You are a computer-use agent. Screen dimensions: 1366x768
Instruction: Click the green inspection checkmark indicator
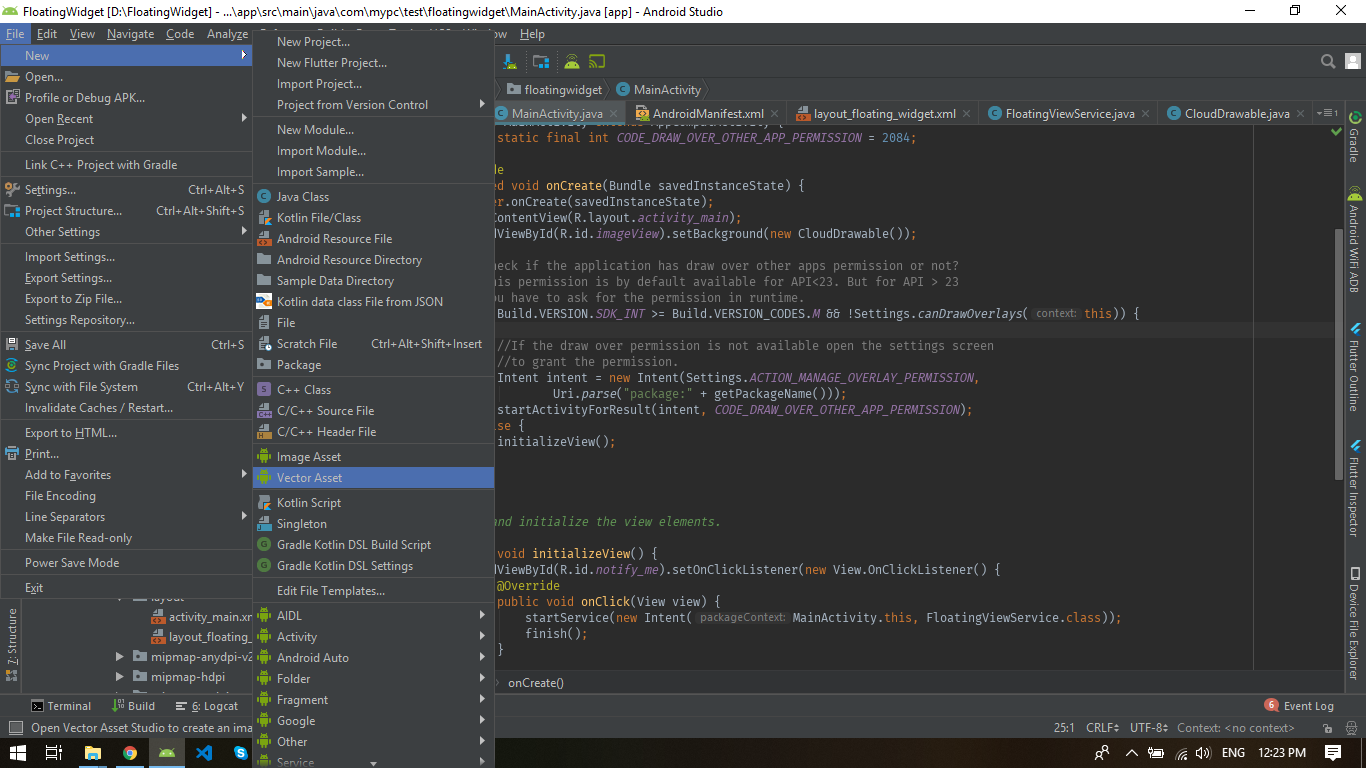point(1336,131)
